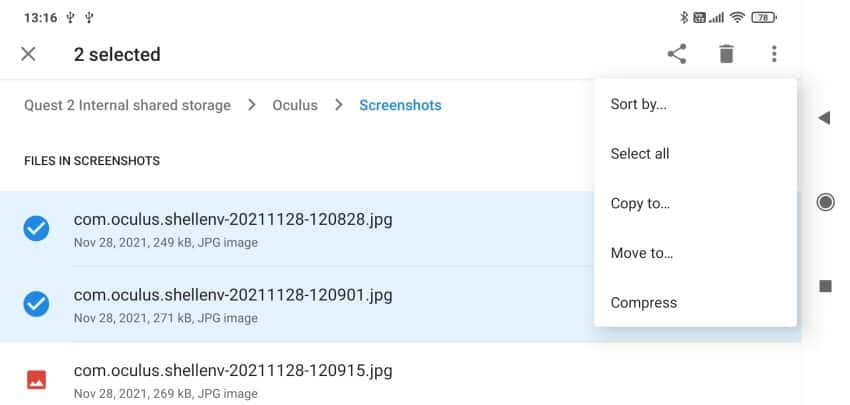Viewport: 850px width, 405px height.
Task: Select file com.oculus.shellenv-20211128-120915.jpg
Action: [401, 380]
